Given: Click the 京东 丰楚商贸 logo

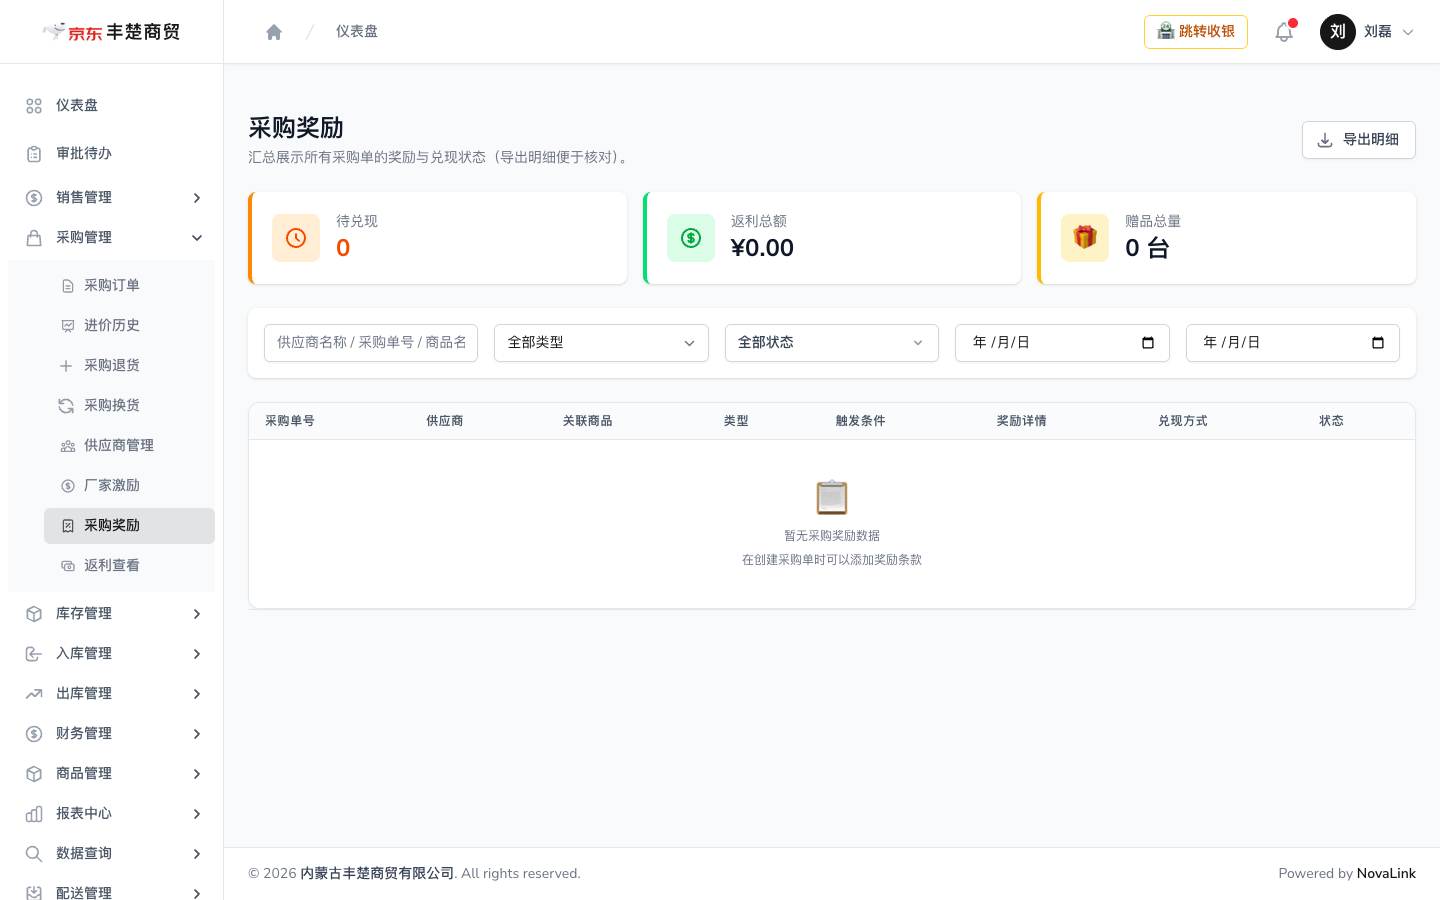Looking at the screenshot, I should [111, 32].
